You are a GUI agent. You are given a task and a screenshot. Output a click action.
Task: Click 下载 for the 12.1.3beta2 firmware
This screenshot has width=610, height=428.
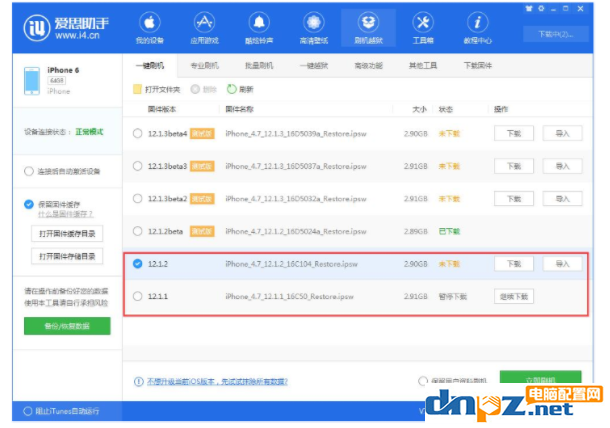514,199
